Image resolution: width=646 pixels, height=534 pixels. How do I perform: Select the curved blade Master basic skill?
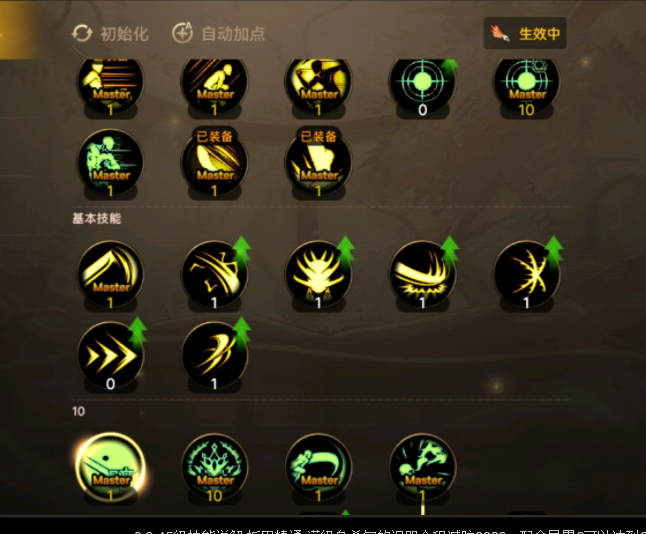pos(110,275)
